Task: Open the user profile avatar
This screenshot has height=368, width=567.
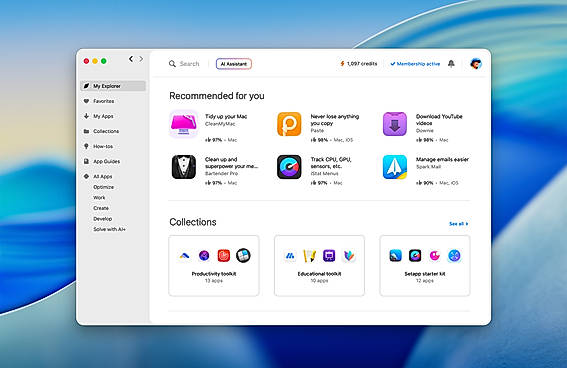Action: pos(476,64)
